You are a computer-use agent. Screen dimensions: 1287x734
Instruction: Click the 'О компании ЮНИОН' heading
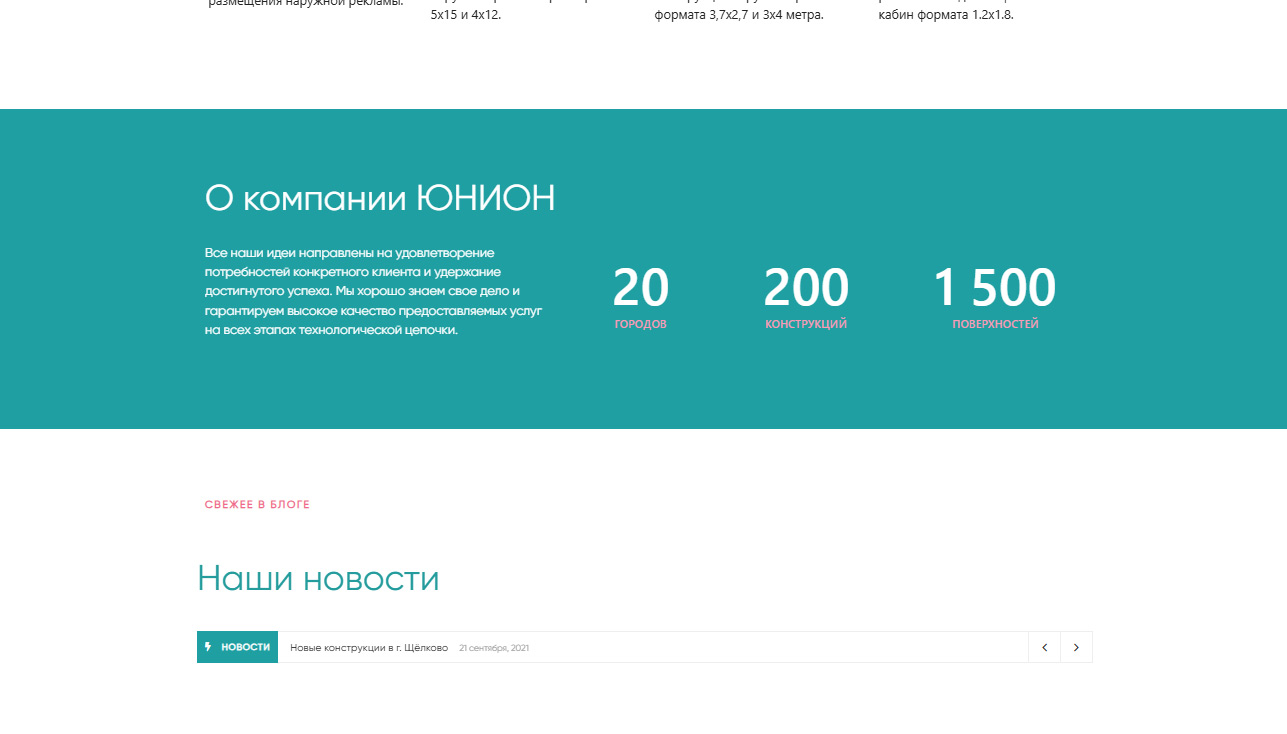(379, 199)
